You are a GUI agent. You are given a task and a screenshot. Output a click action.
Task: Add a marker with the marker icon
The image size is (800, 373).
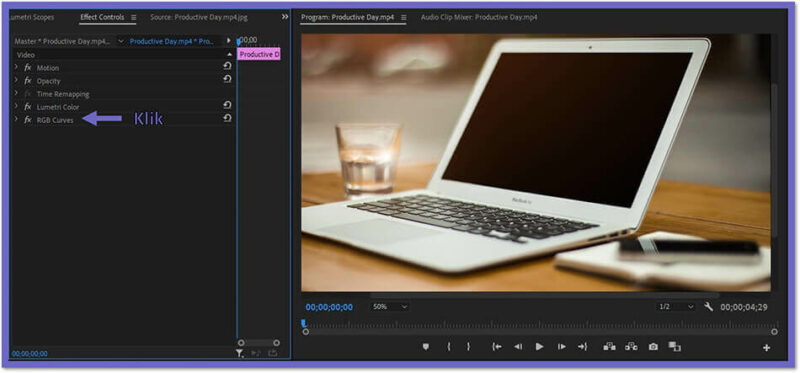[426, 346]
